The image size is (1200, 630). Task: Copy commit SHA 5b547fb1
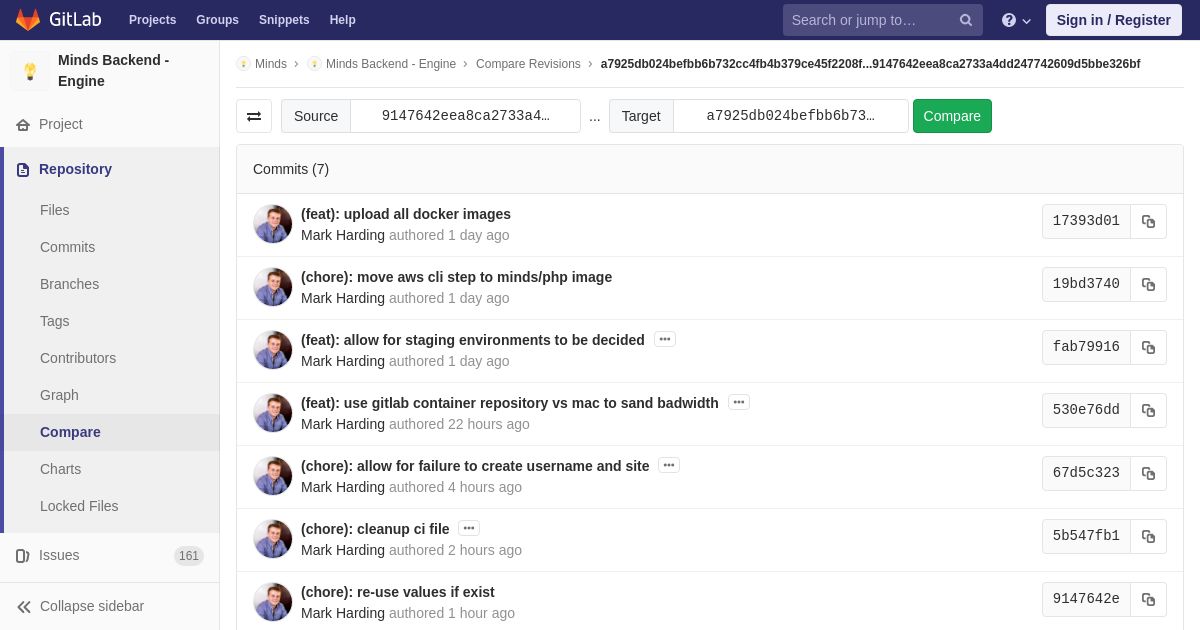pos(1148,537)
